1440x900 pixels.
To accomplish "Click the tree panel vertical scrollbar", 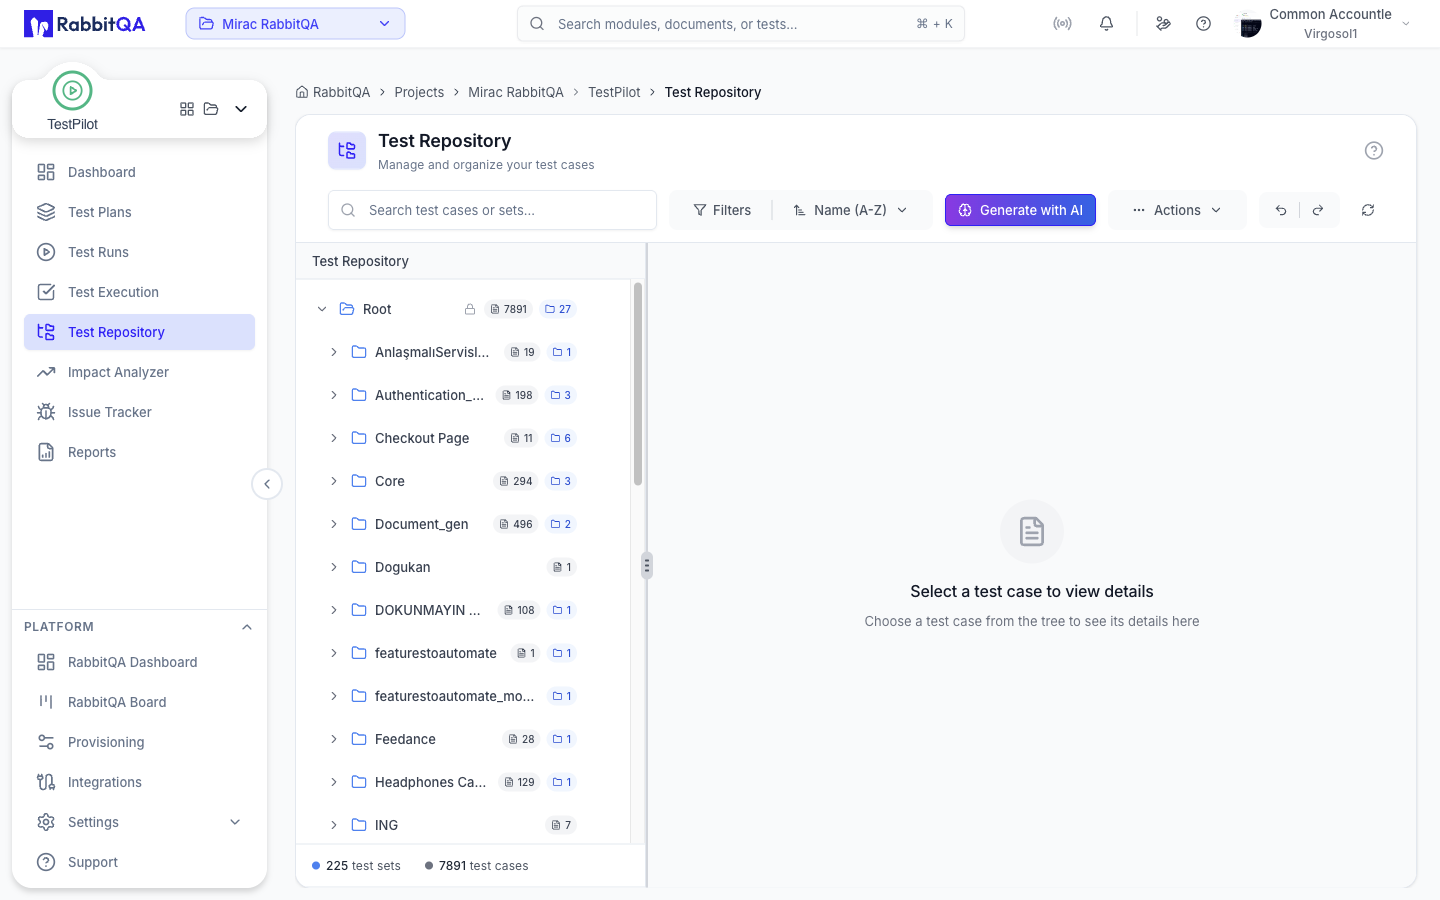I will 638,384.
